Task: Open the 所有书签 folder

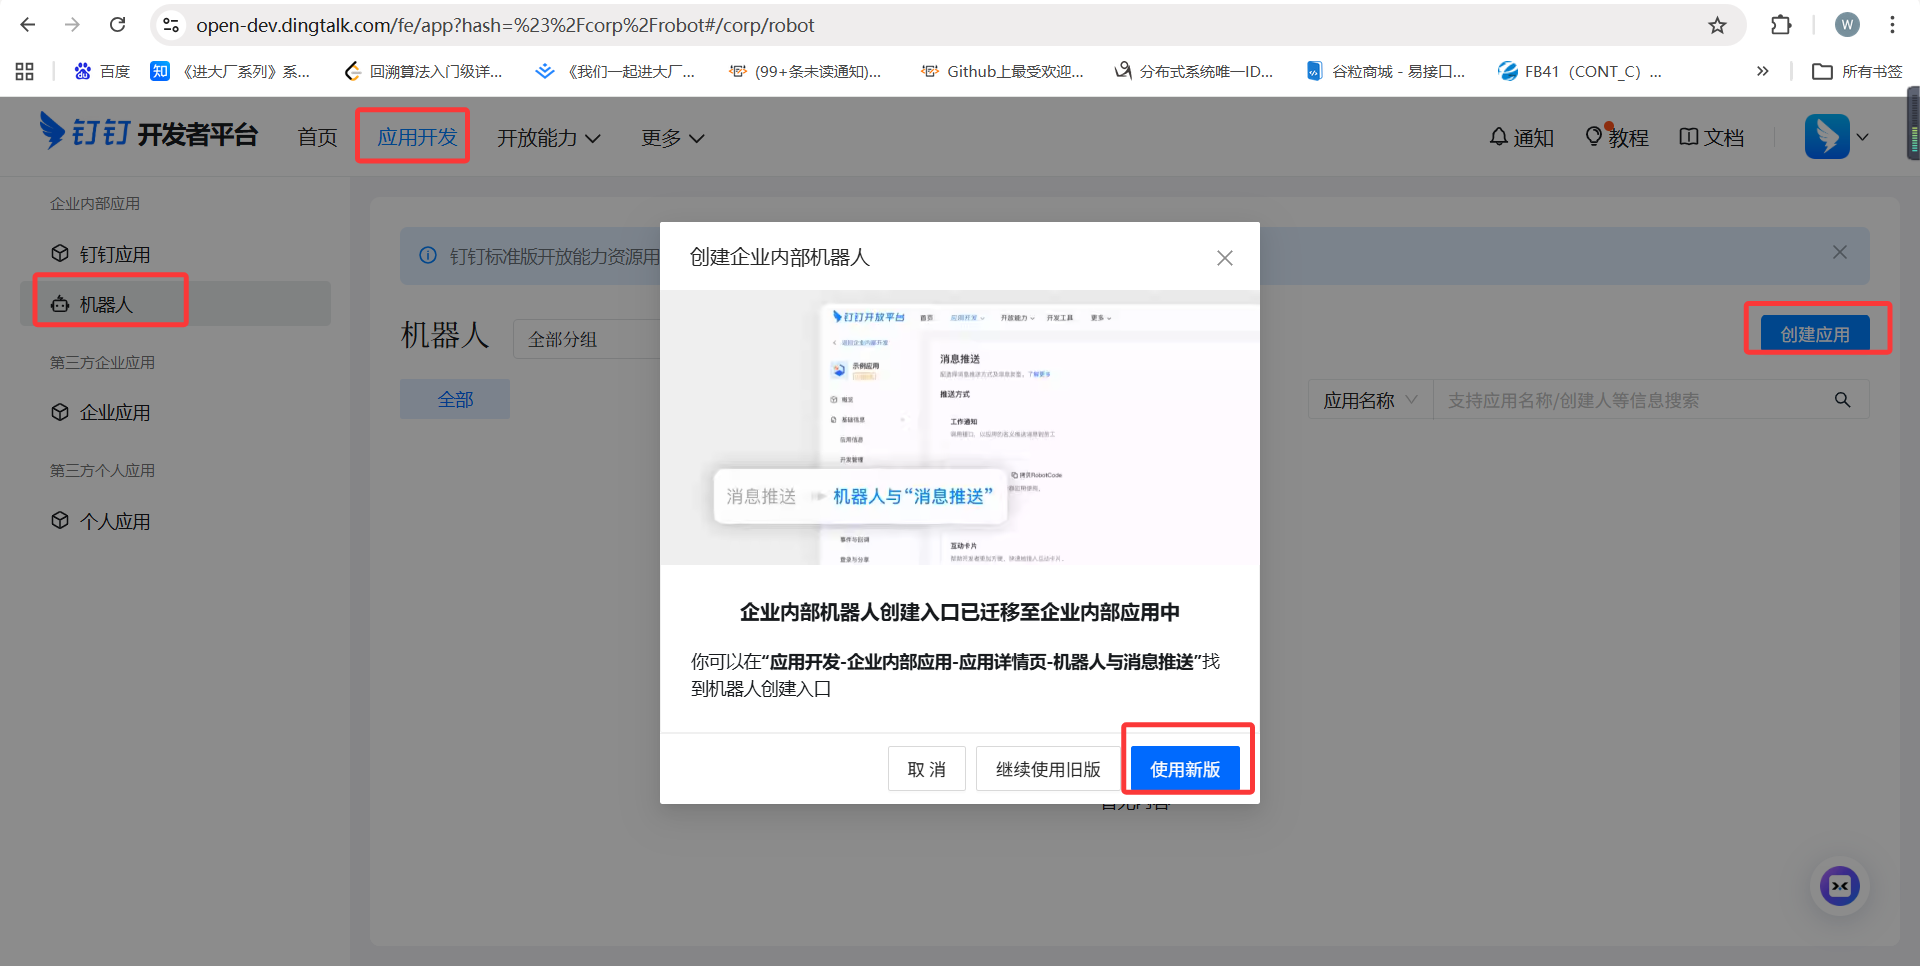Action: [x=1858, y=71]
